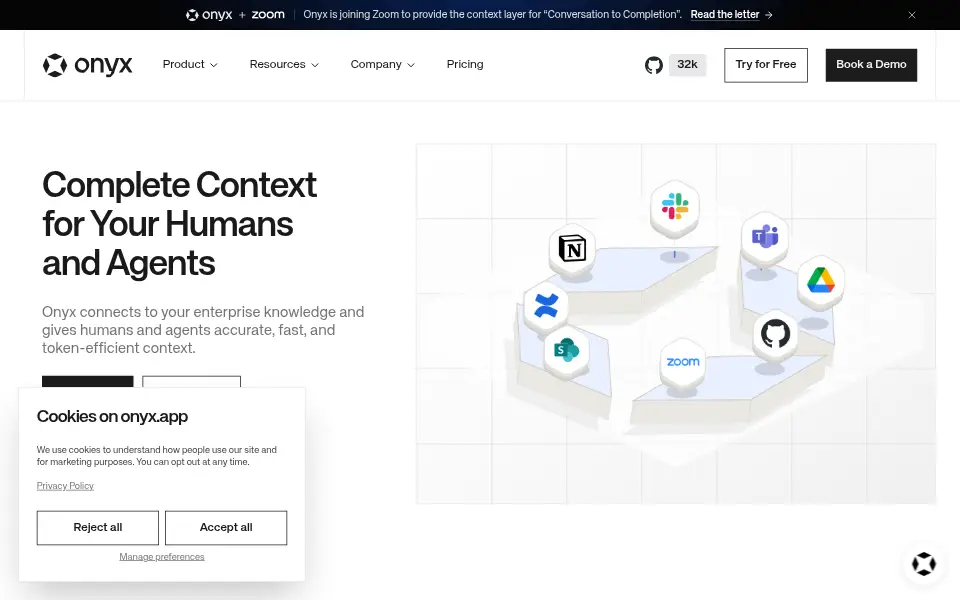The image size is (960, 600).
Task: Click the Try for Free button
Action: (x=765, y=65)
